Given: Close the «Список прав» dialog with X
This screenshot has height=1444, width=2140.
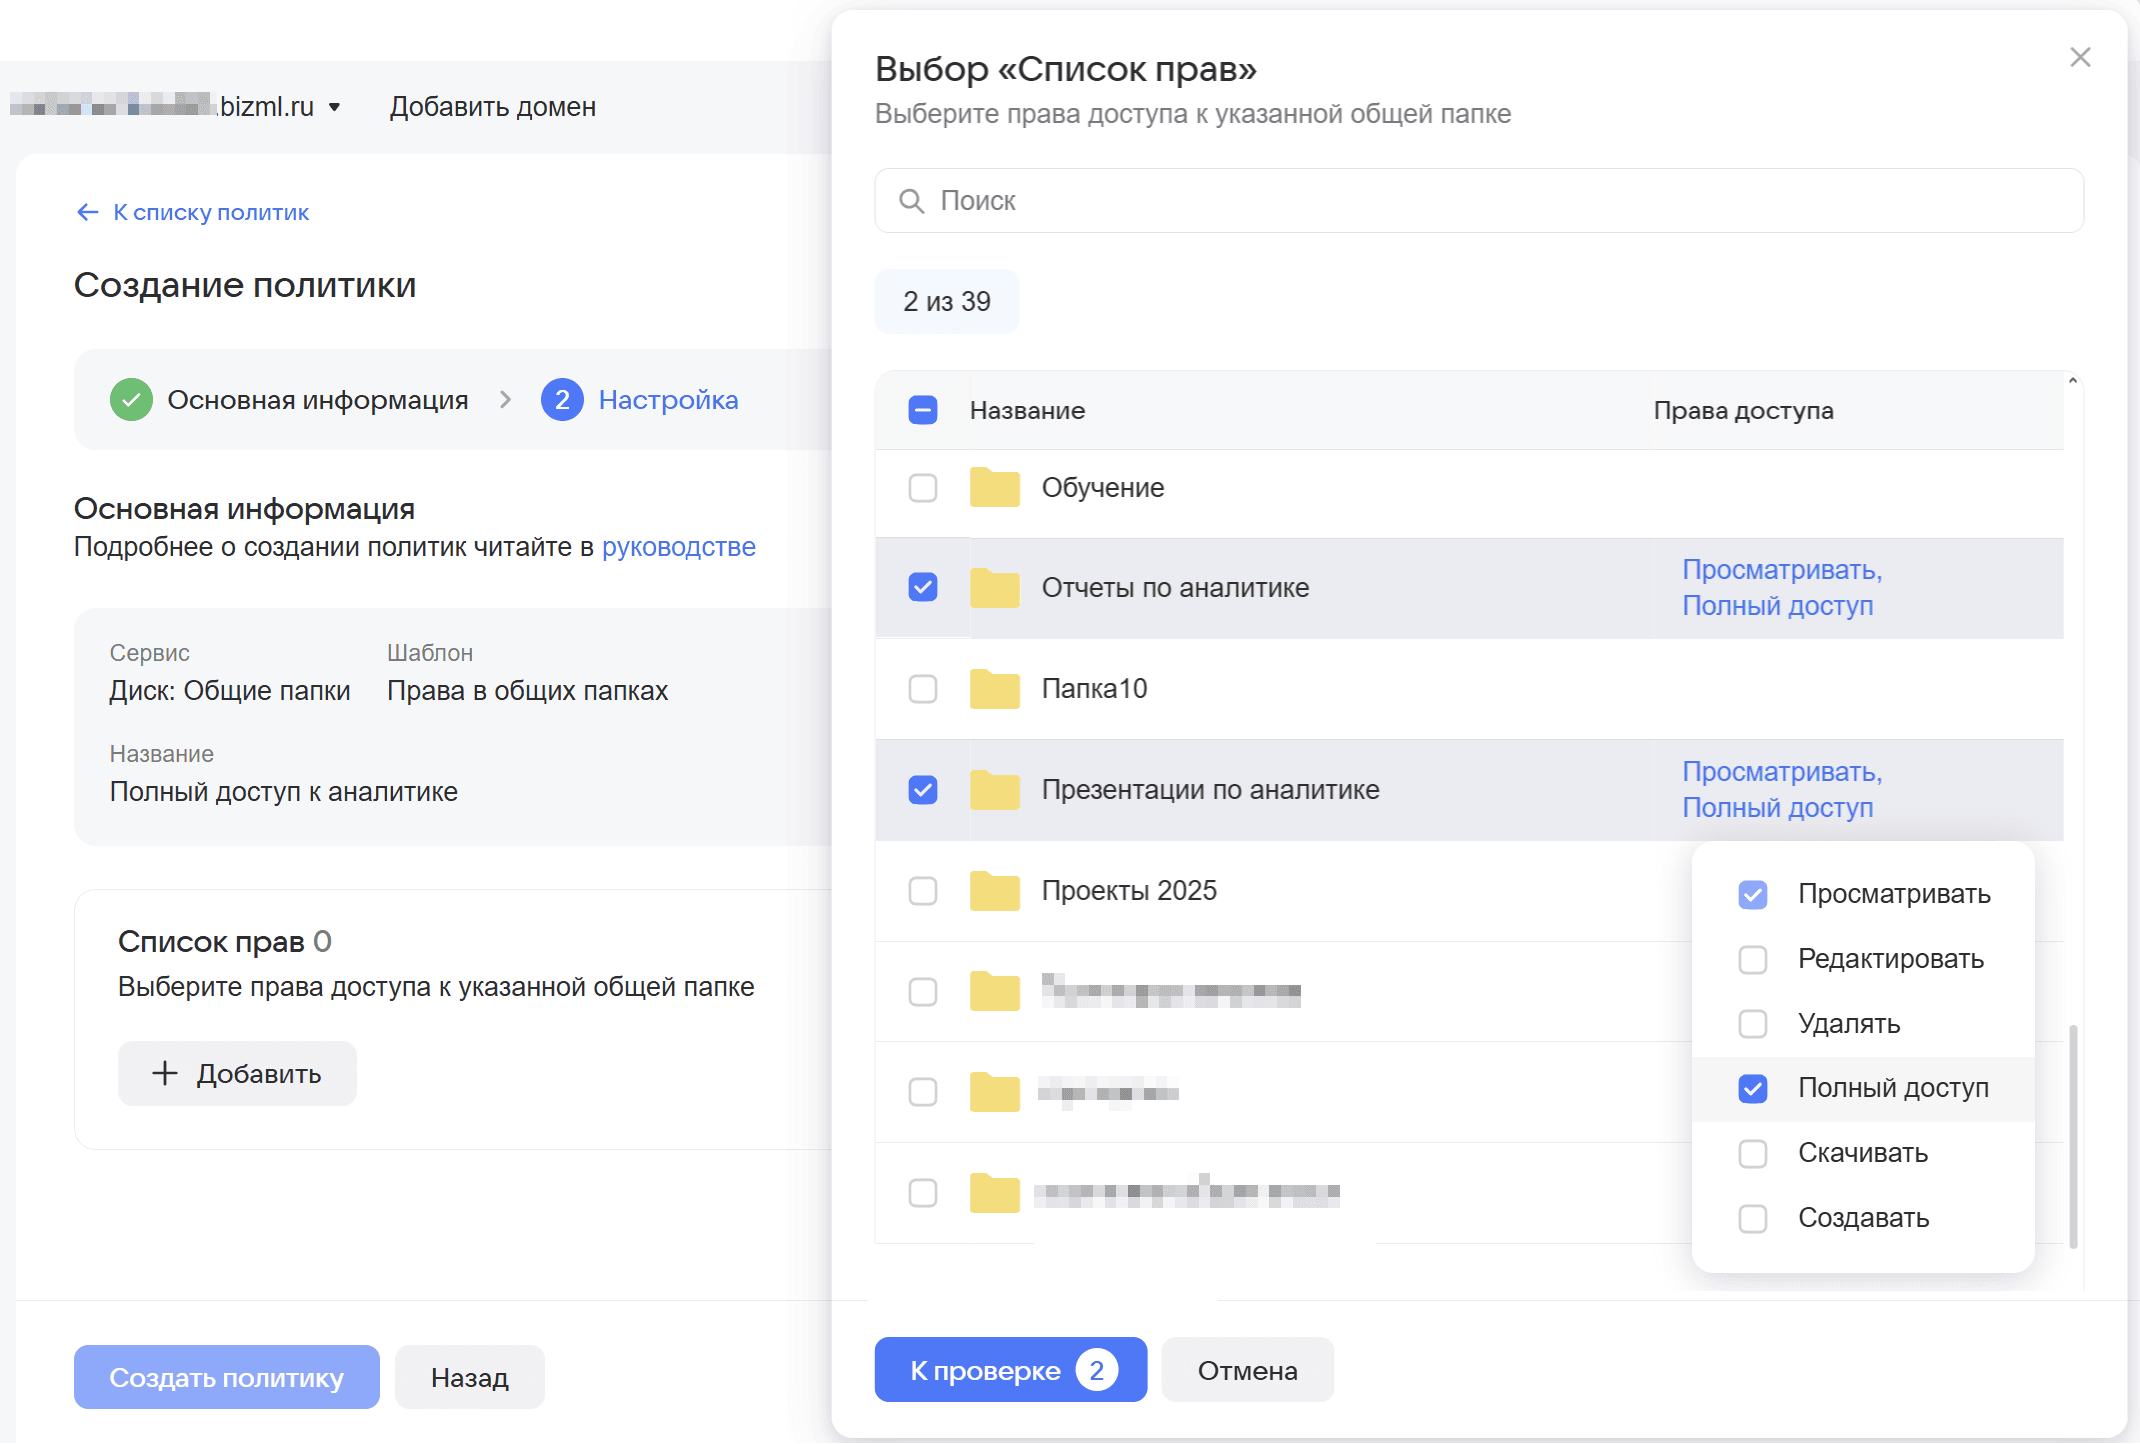Looking at the screenshot, I should click(x=2080, y=58).
